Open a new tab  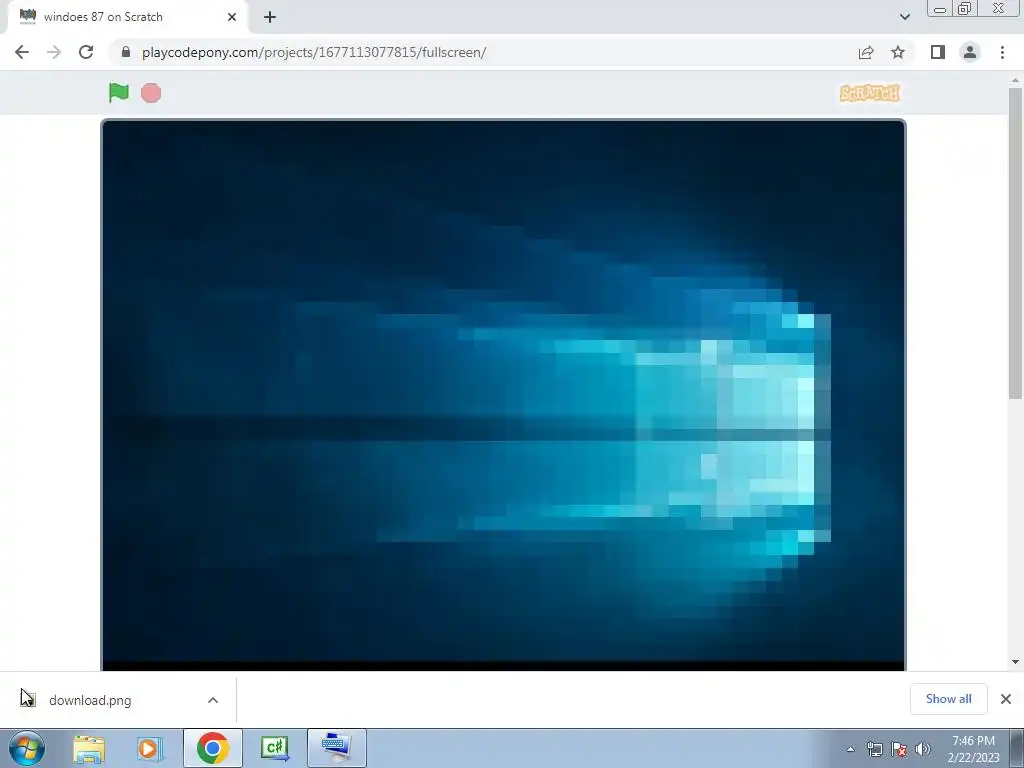[x=270, y=18]
